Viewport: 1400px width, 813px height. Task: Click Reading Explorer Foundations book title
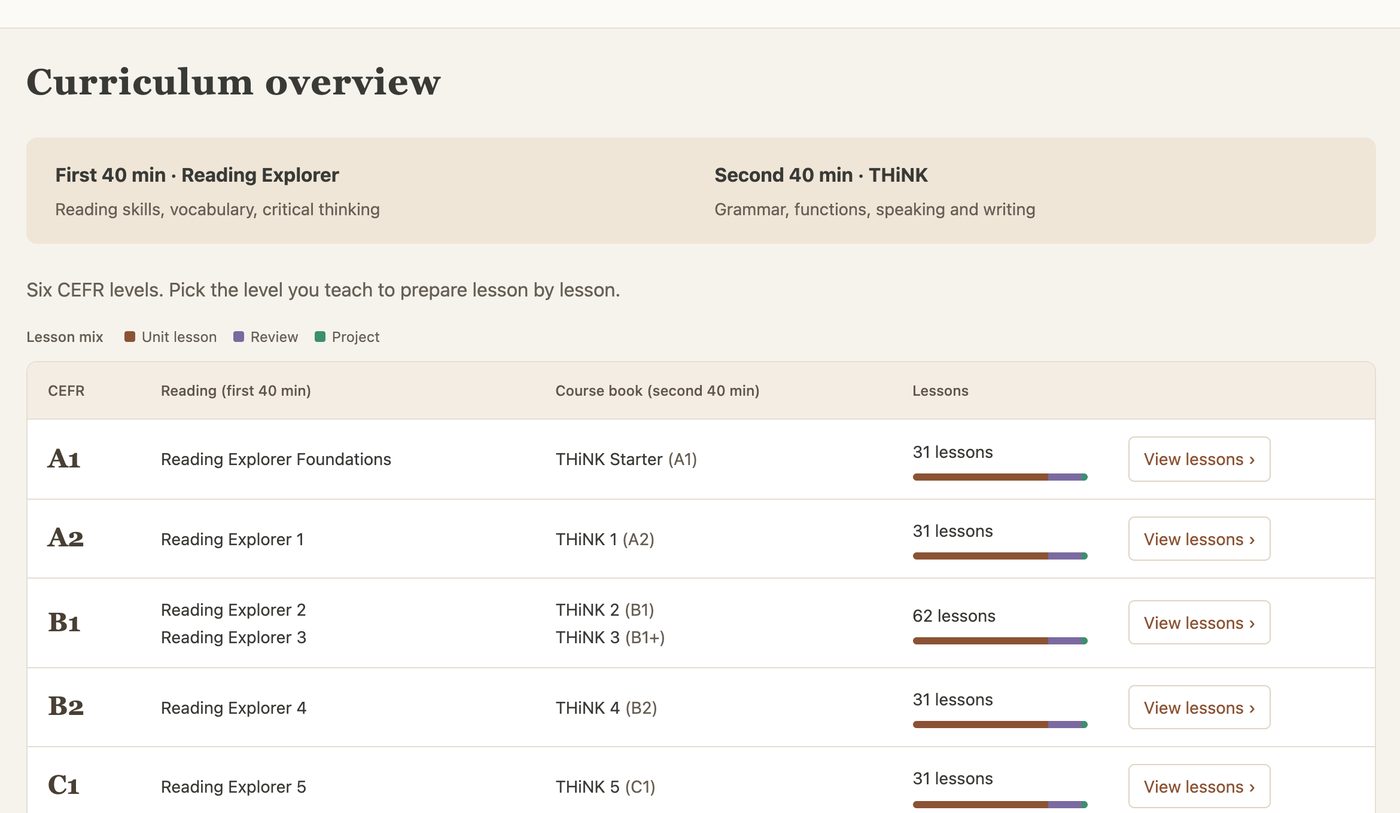click(x=276, y=459)
